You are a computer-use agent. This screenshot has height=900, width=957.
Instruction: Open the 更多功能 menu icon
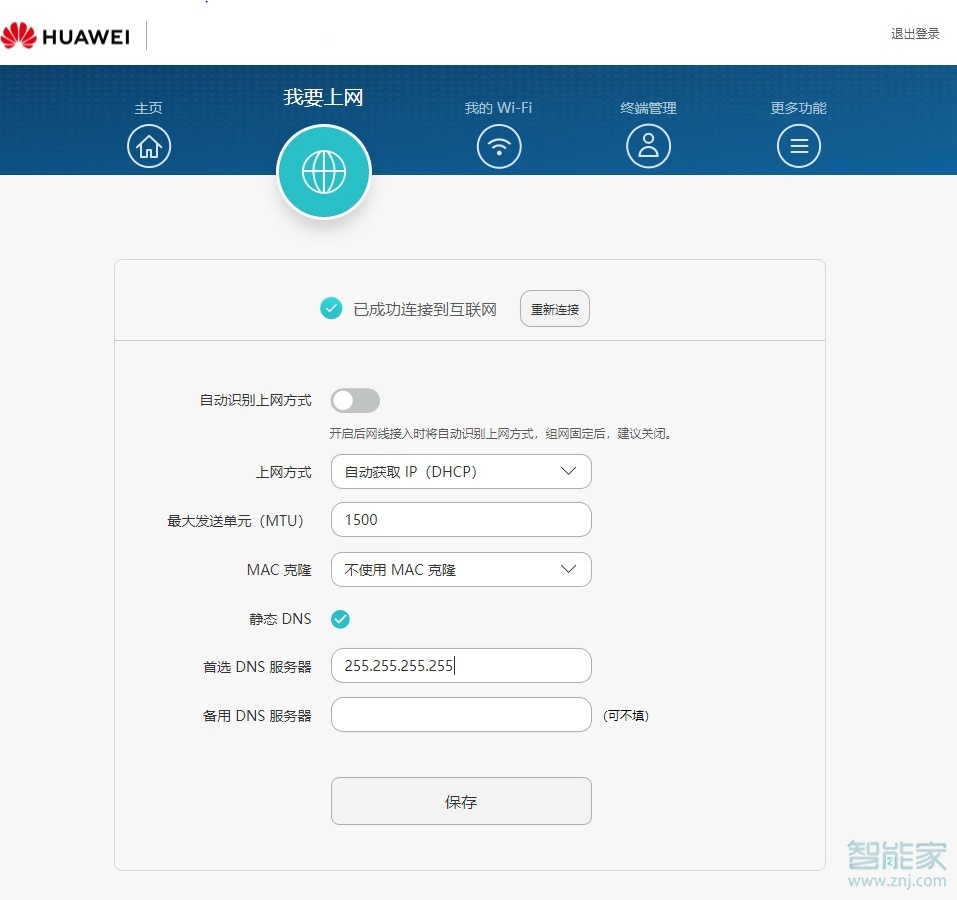tap(798, 146)
